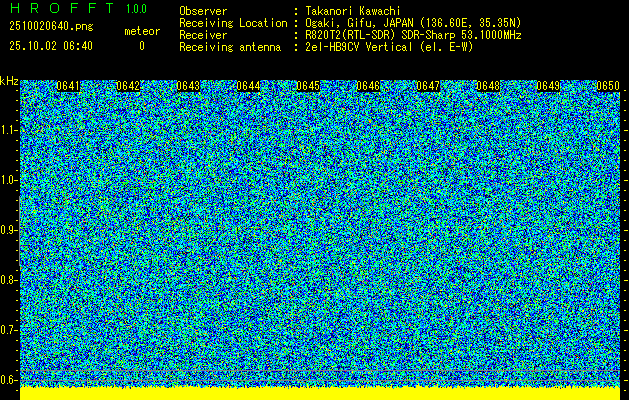Click the 1.1 kHz axis label
This screenshot has height=400, width=629.
point(7,130)
